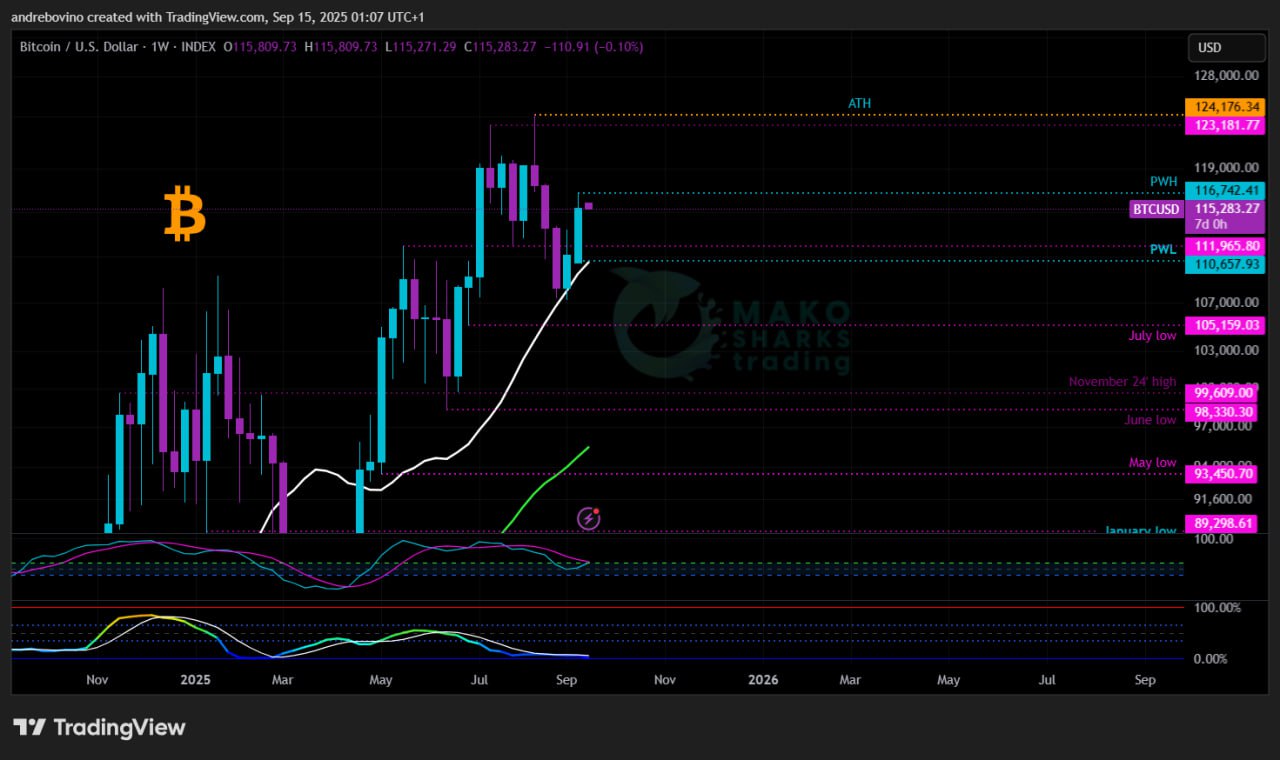Screen dimensions: 1280x760
Task: Click the ATH text annotation
Action: coord(859,104)
